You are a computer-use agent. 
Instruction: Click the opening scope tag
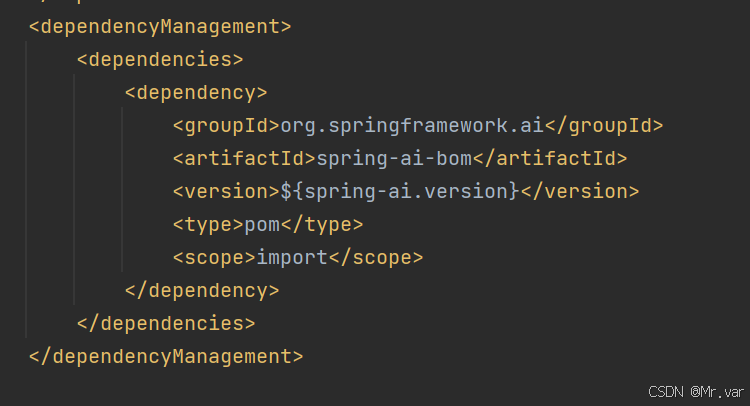(x=214, y=258)
